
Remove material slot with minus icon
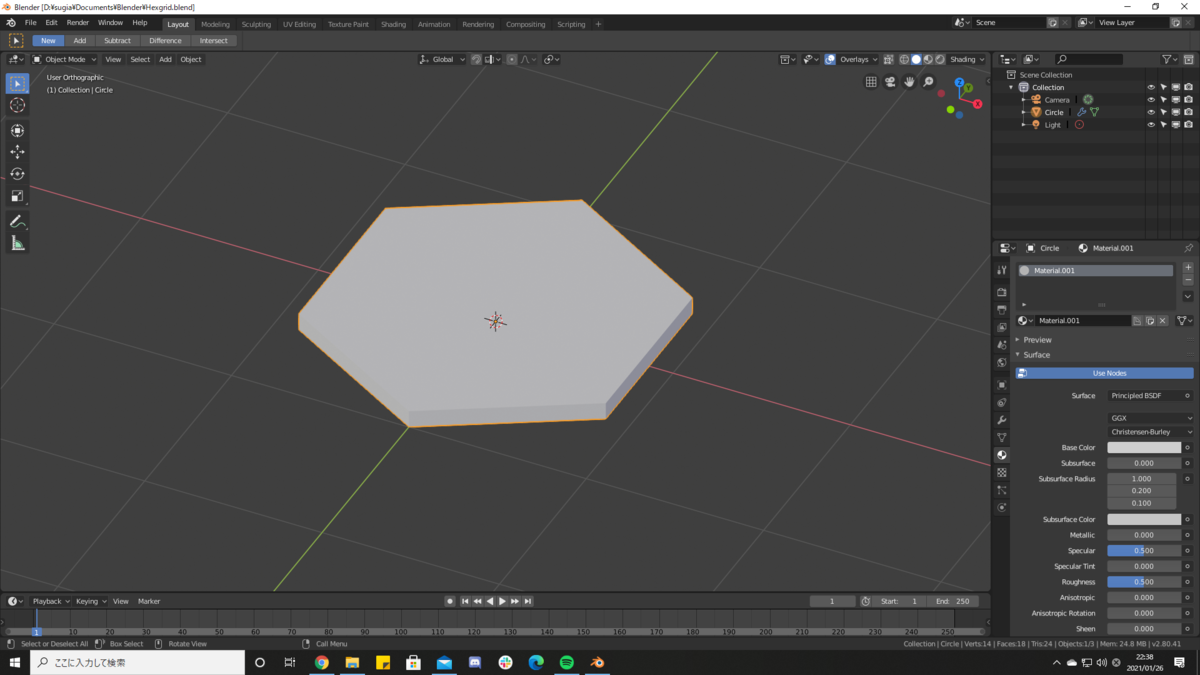1188,281
